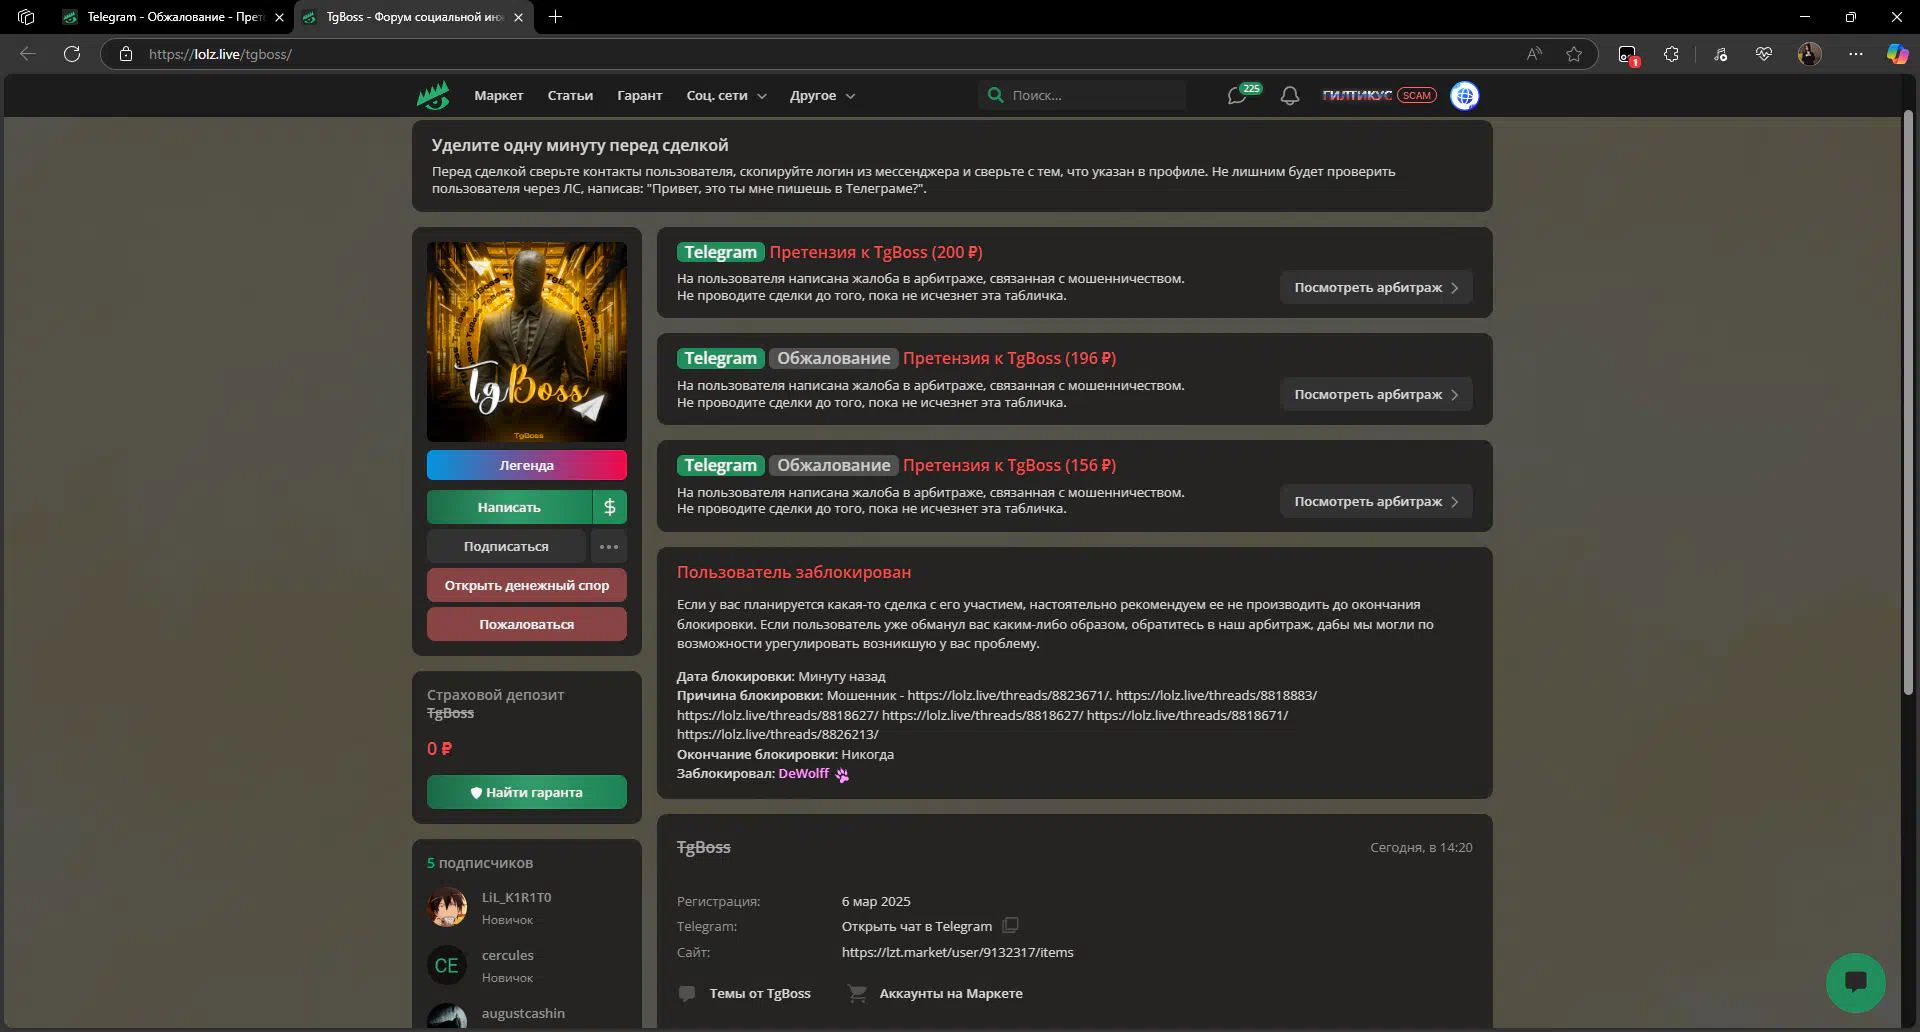Open browser essentials heart icon
1920x1032 pixels.
(x=1764, y=54)
